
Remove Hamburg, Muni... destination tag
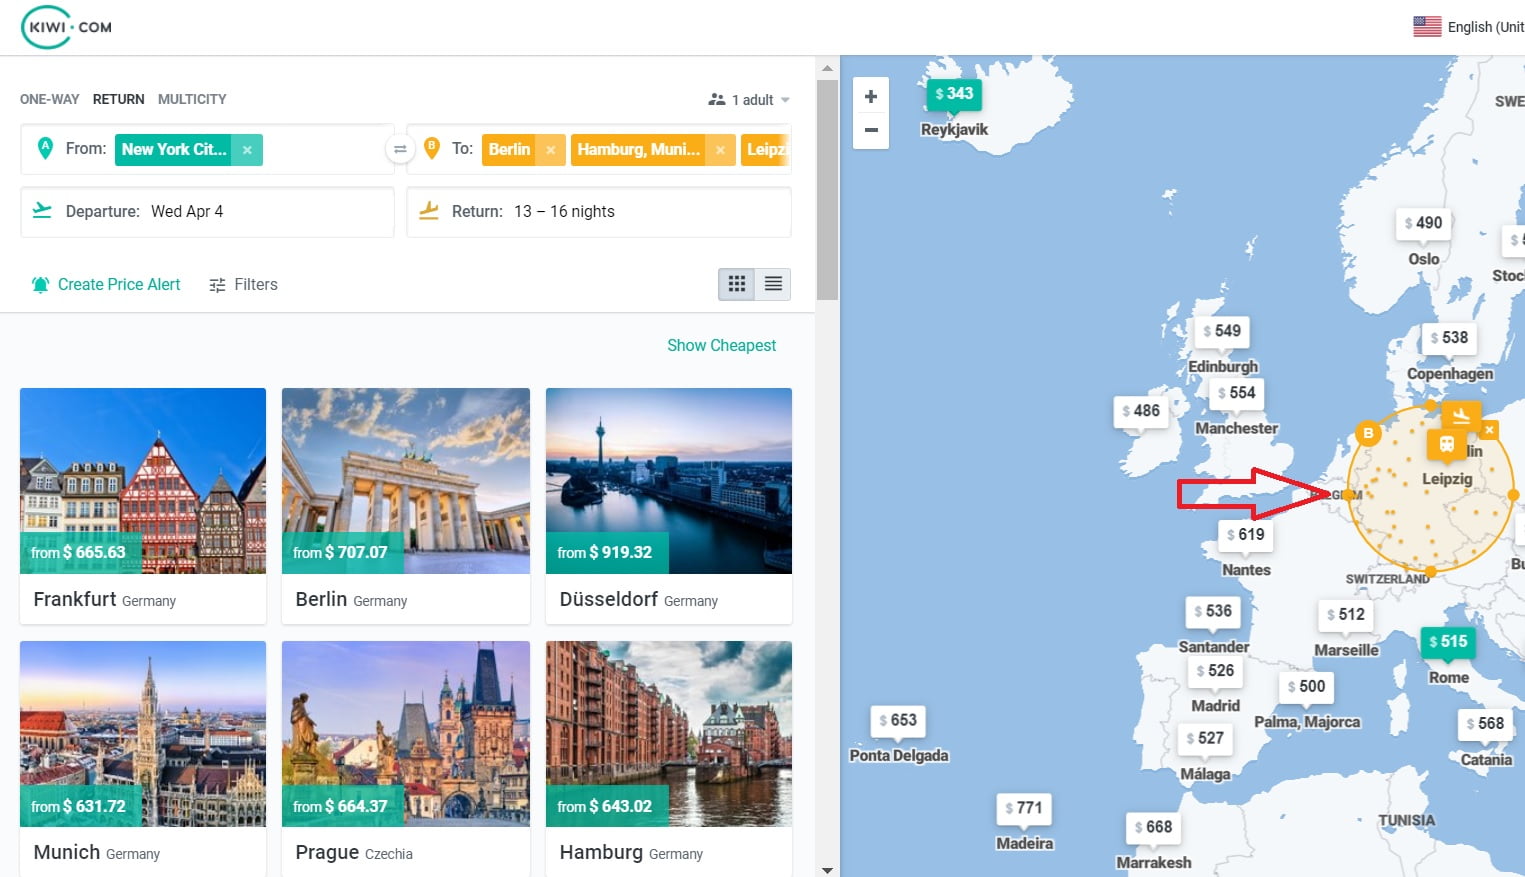click(720, 150)
